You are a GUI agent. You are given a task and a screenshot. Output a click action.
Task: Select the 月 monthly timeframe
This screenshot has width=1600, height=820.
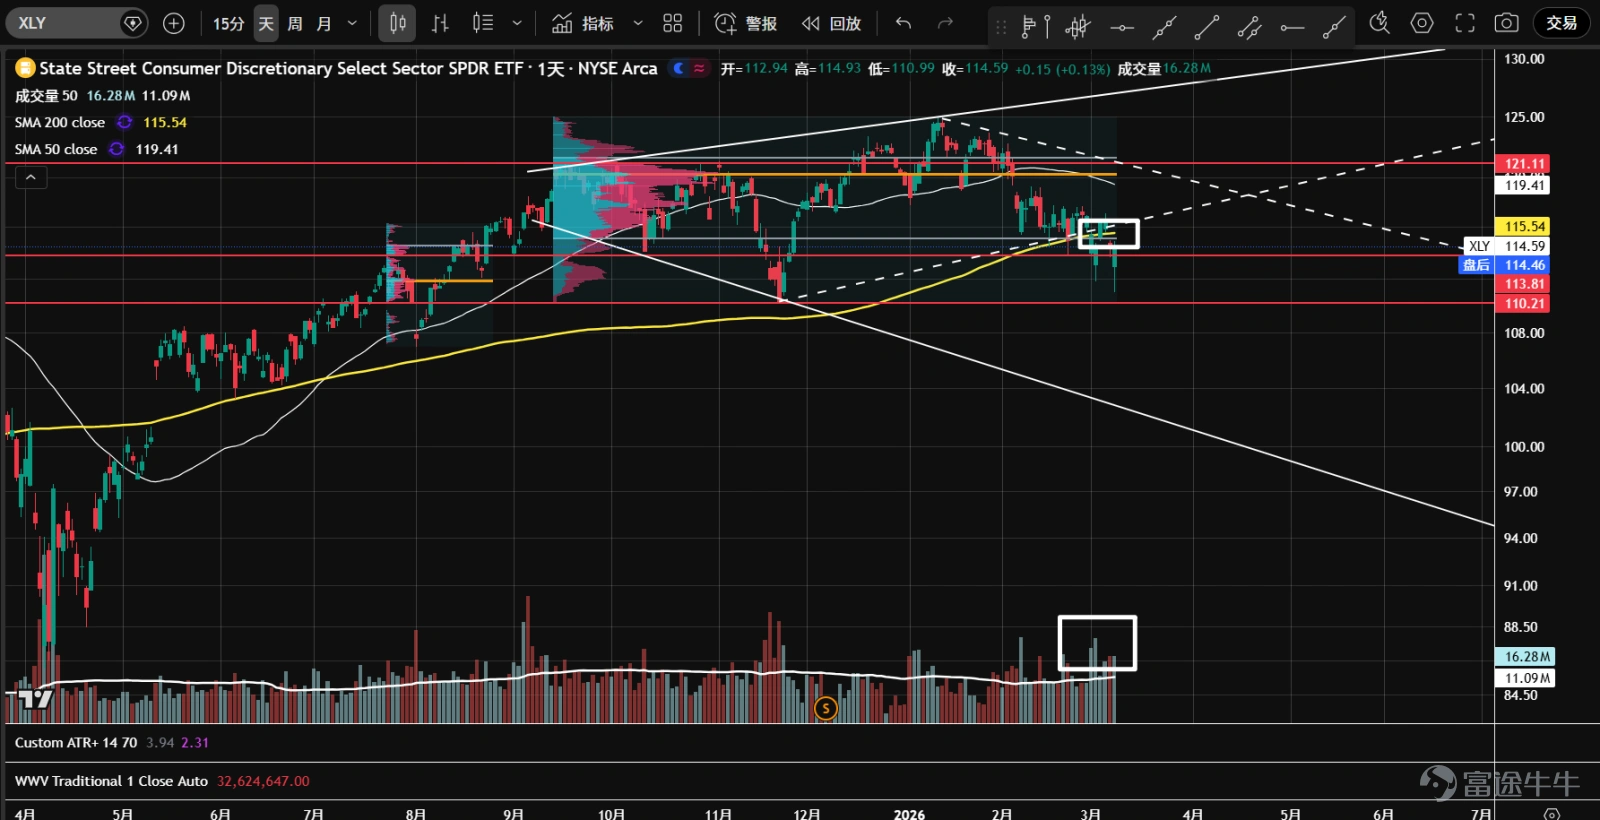pyautogui.click(x=324, y=23)
